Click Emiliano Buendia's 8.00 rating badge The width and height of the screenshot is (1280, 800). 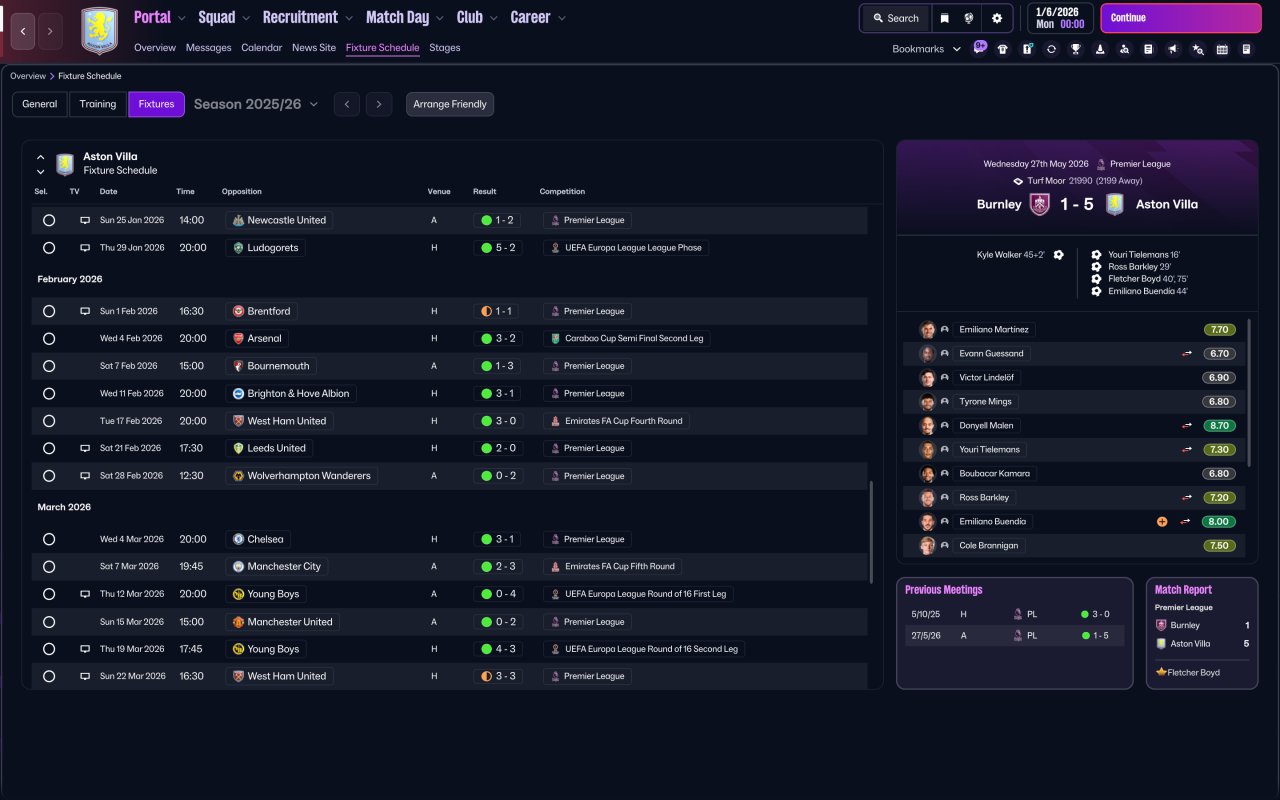1219,522
